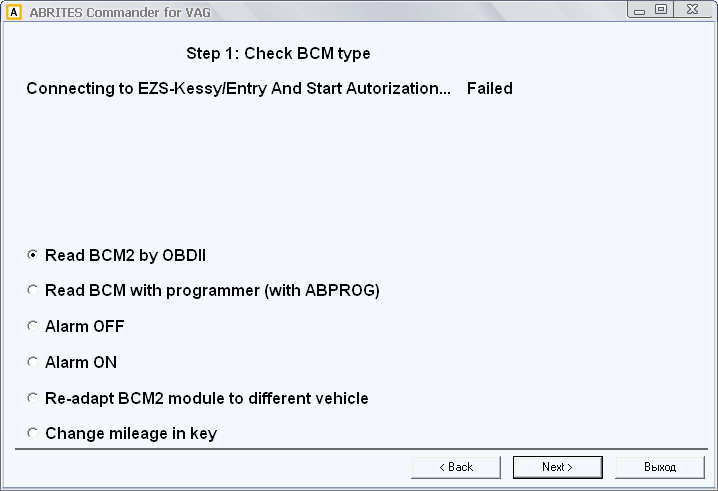Pick Re-adapt BCM2 module to different vehicle
This screenshot has height=491, width=718.
pyautogui.click(x=33, y=398)
